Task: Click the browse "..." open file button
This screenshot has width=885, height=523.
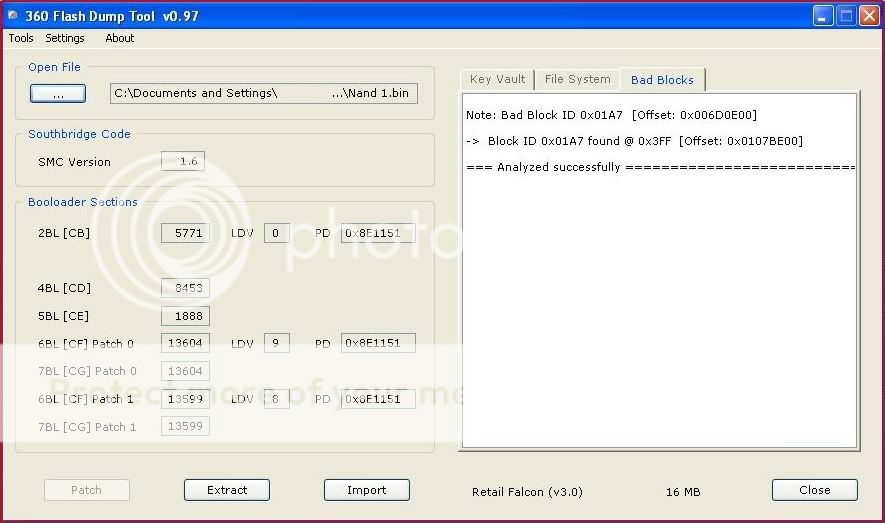Action: tap(58, 93)
